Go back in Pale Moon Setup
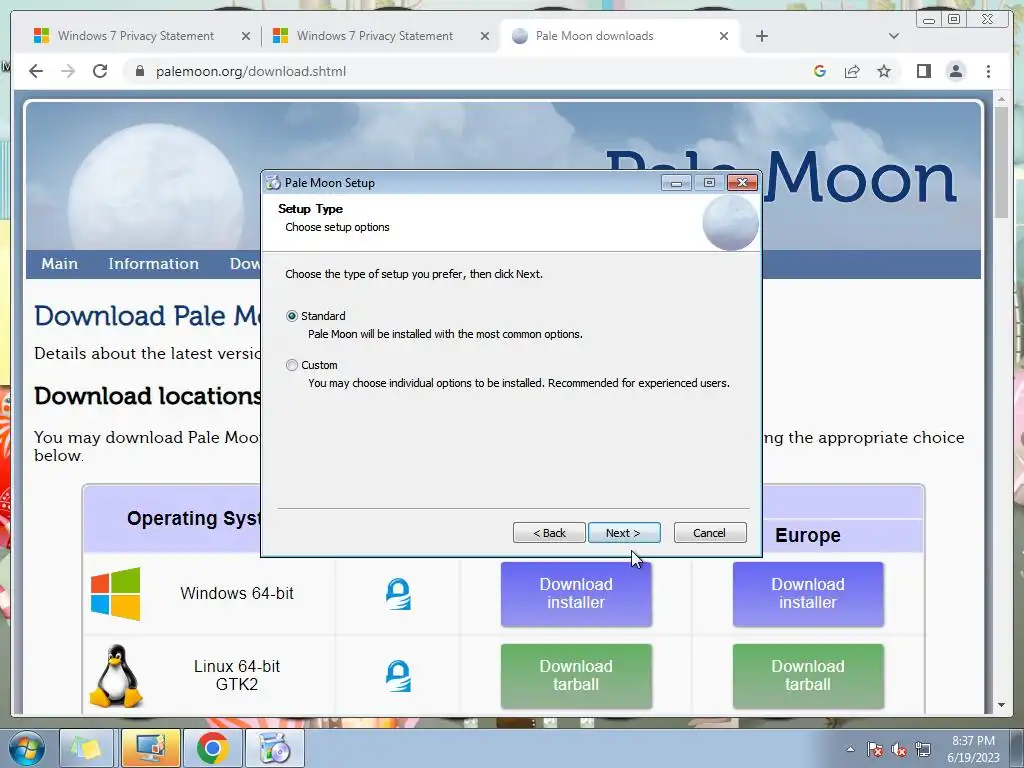 click(x=549, y=533)
